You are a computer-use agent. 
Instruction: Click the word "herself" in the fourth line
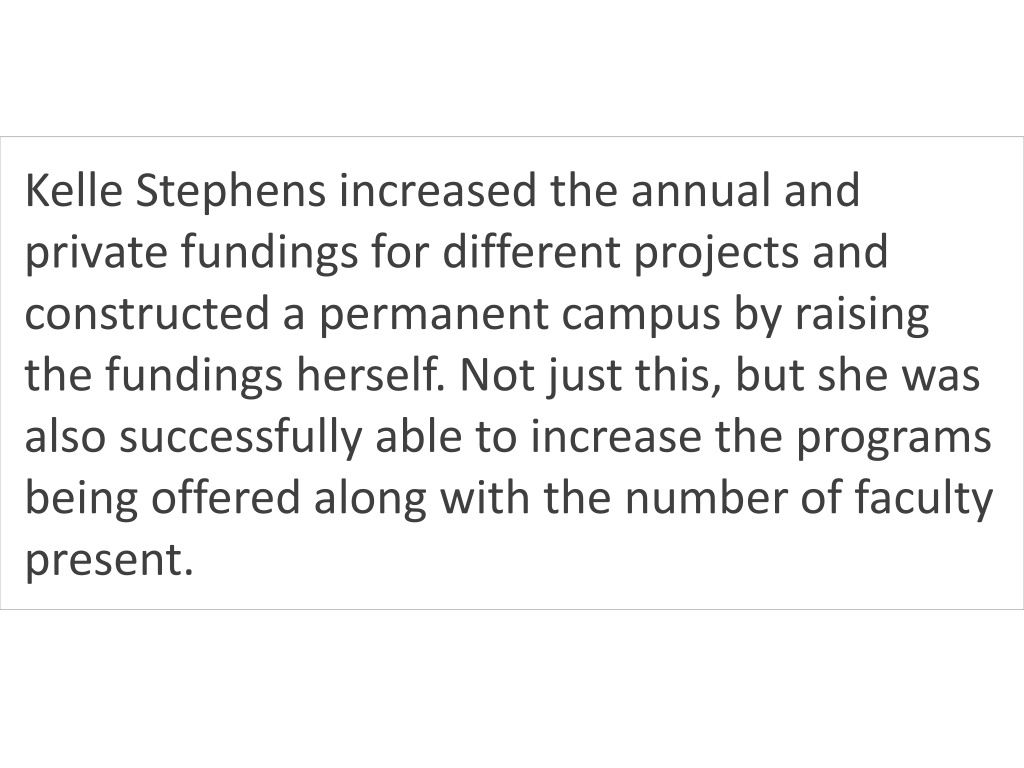[x=370, y=375]
